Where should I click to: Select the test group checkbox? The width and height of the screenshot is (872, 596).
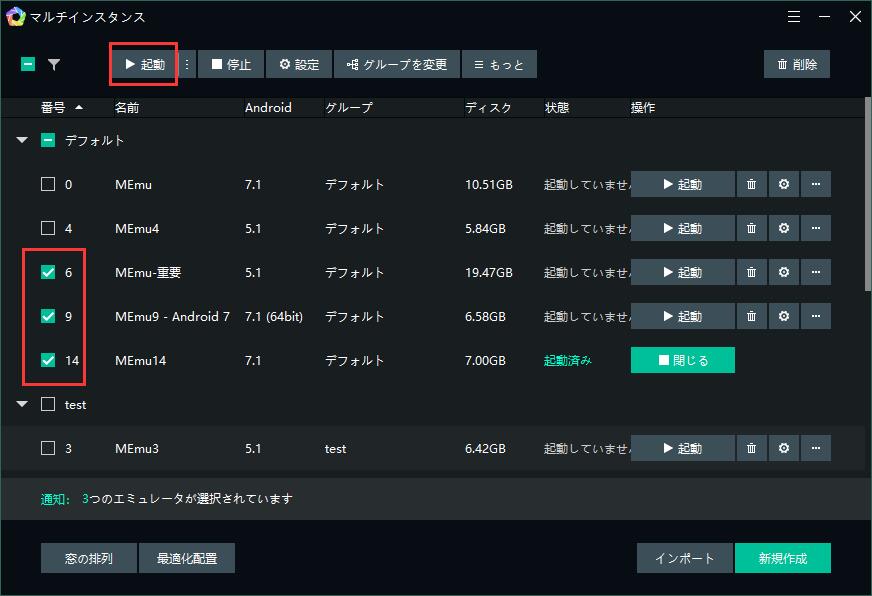pos(48,404)
